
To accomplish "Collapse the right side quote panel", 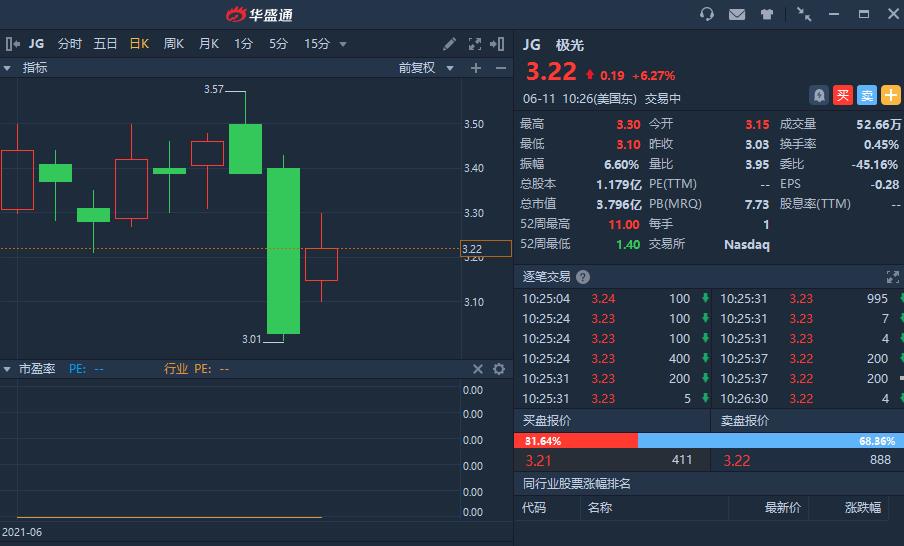I will [497, 44].
